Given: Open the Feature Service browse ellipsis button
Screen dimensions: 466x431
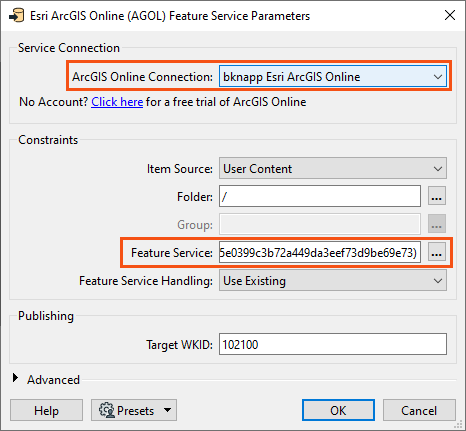Looking at the screenshot, I should (437, 253).
